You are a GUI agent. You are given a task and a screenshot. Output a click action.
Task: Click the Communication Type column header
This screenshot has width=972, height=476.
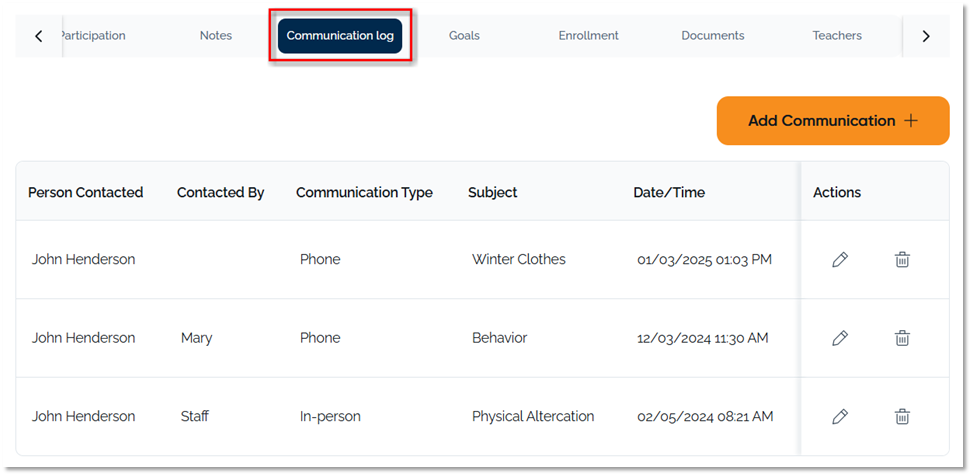point(364,192)
